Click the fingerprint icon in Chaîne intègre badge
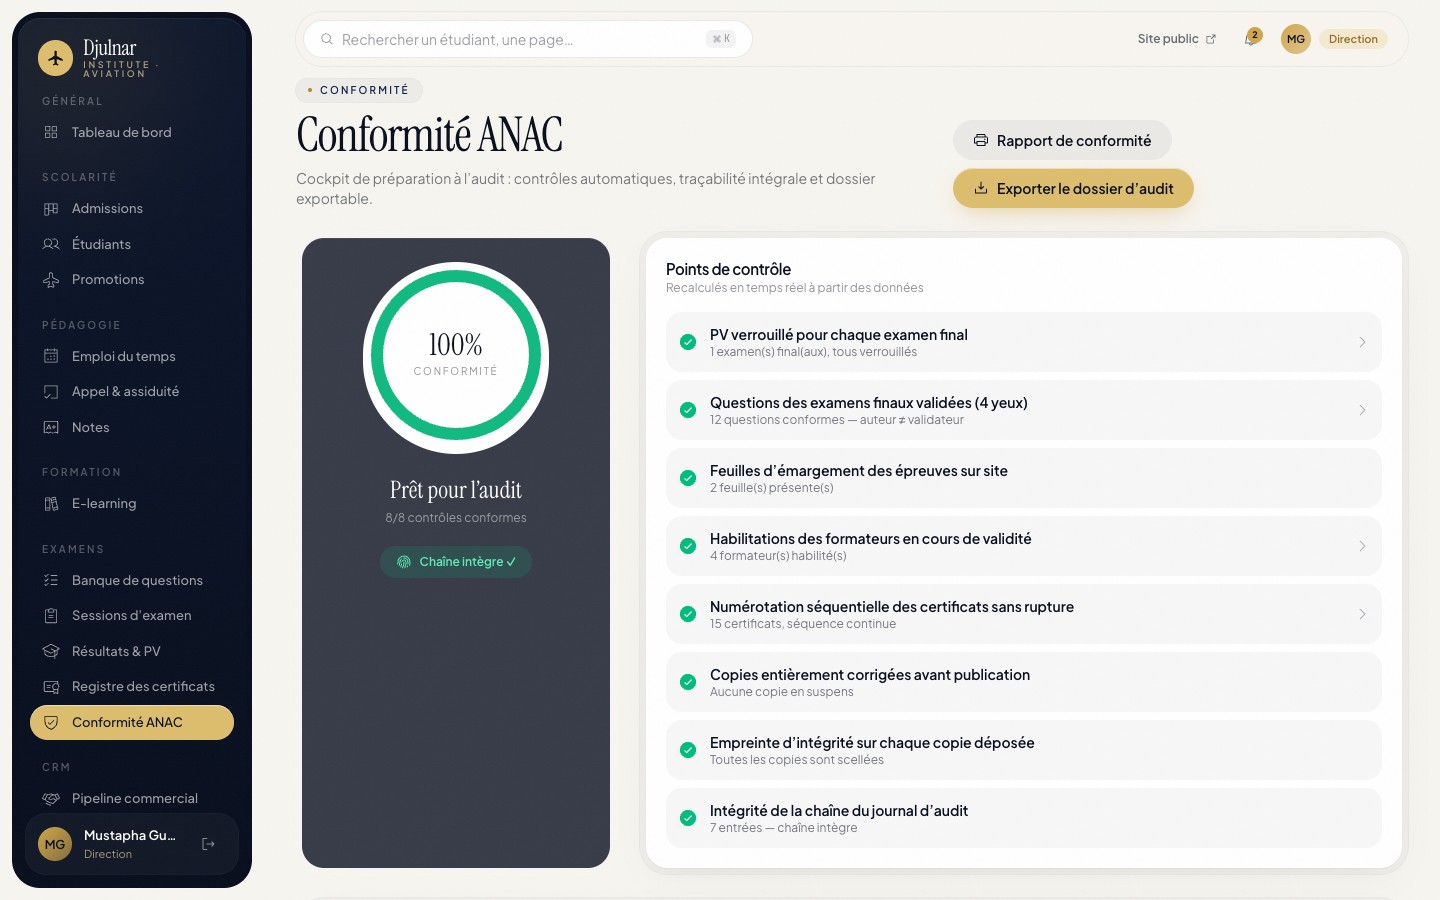The image size is (1440, 900). 404,562
